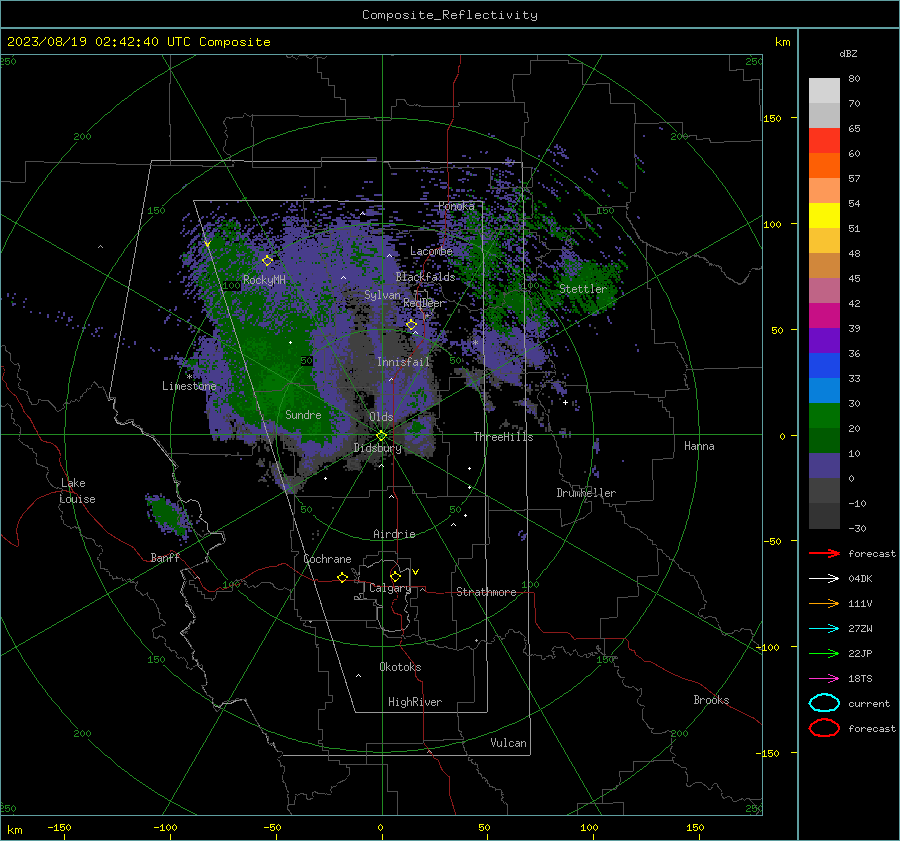
Task: Click the Drumheller map label
Action: 586,493
